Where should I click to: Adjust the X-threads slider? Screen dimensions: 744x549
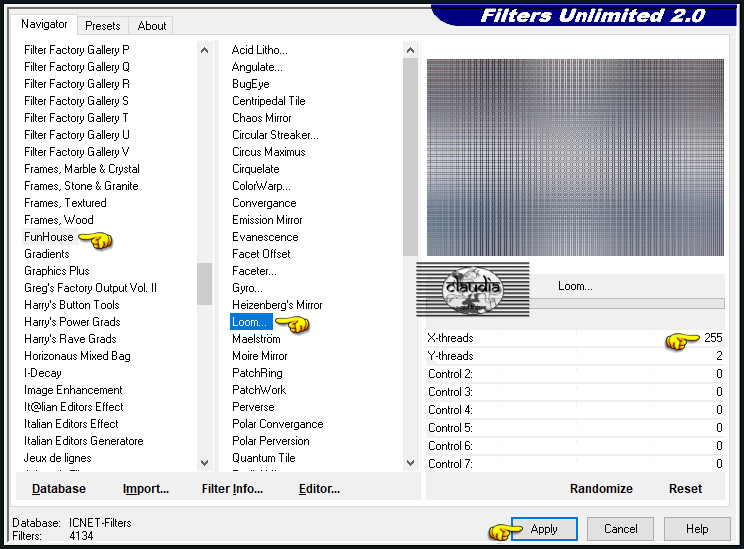[x=575, y=338]
